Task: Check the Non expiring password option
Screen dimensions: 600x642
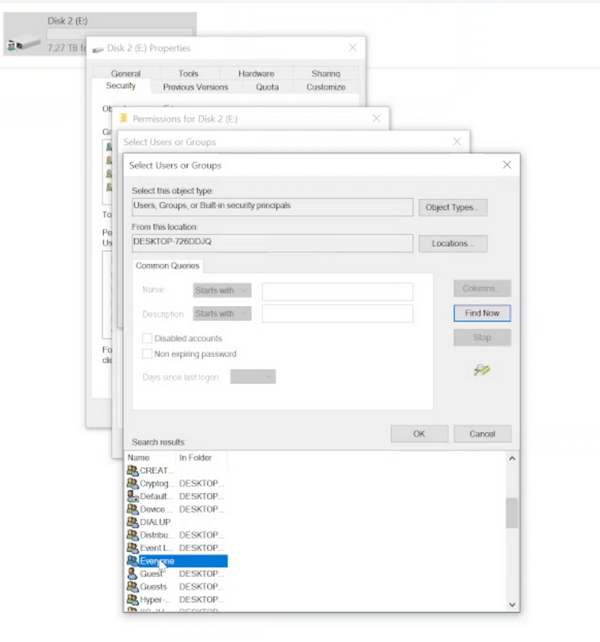Action: 147,354
